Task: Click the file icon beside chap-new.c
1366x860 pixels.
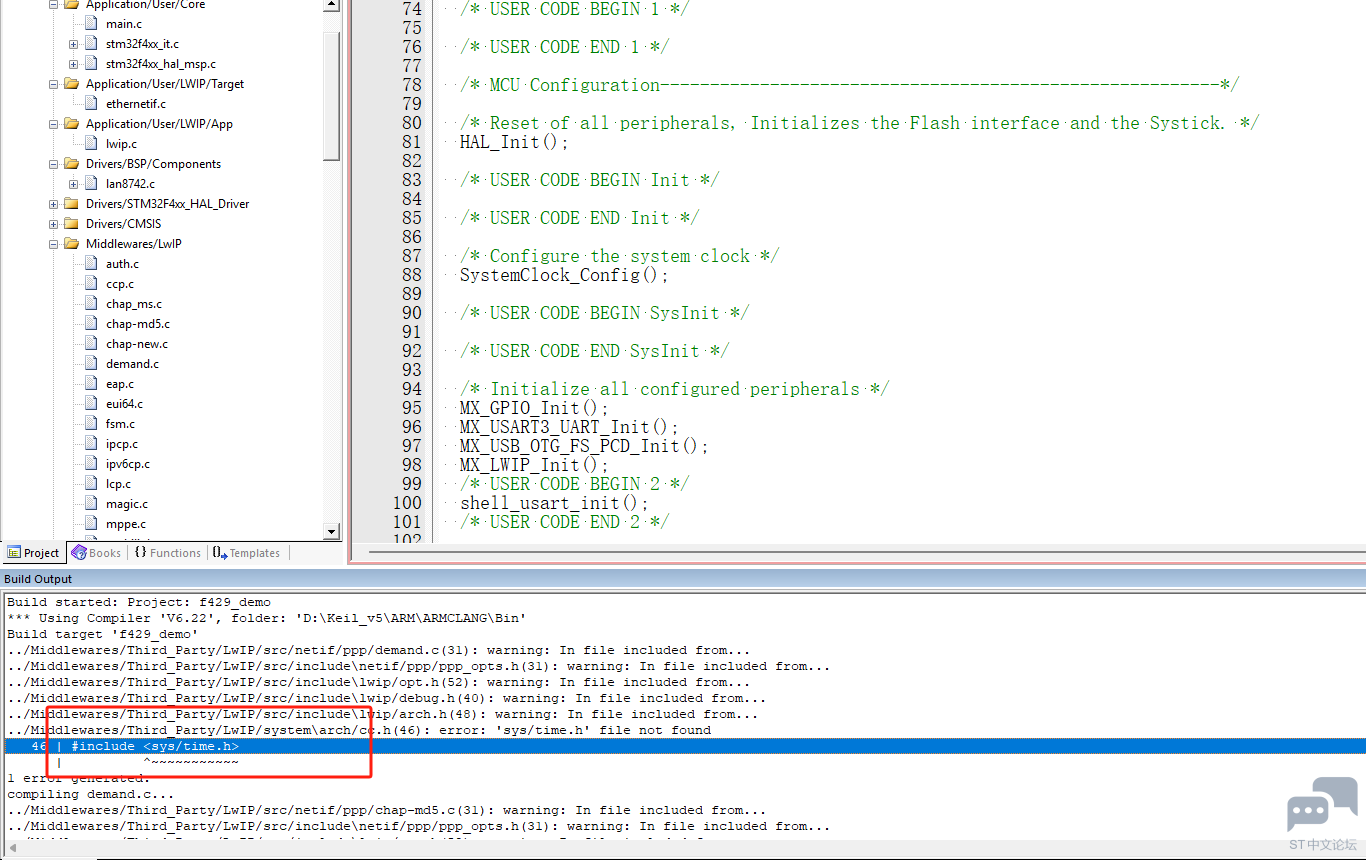Action: (x=93, y=344)
